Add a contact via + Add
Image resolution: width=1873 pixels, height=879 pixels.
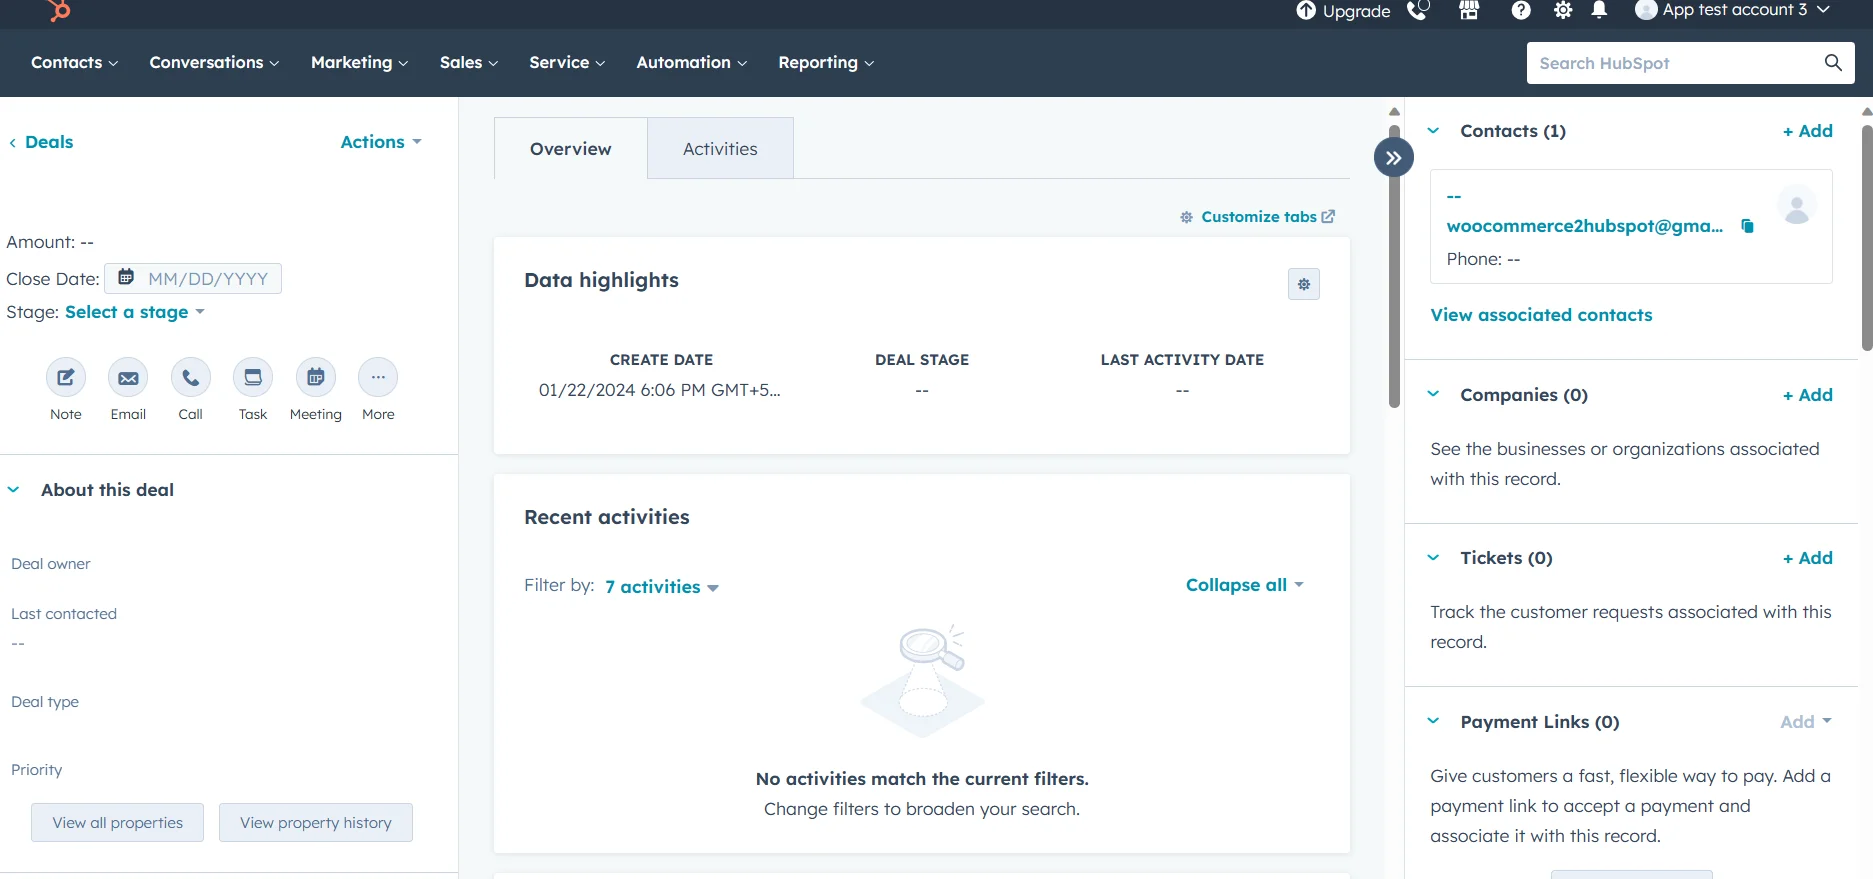pyautogui.click(x=1808, y=131)
